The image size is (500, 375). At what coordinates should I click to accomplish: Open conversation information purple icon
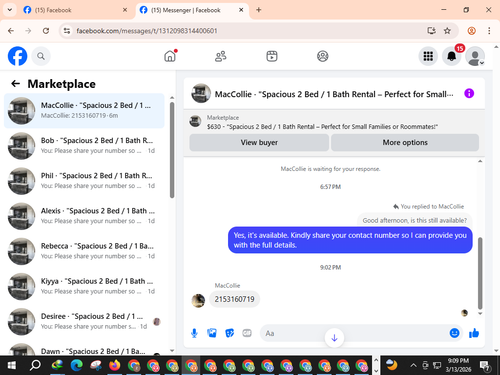point(469,93)
